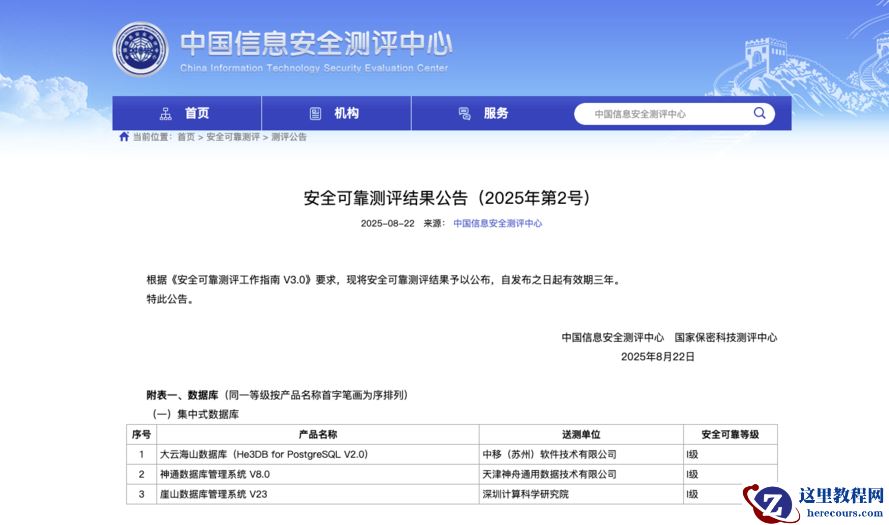Viewport: 889px width, 525px height.
Task: Click the date line 2025年8月22日
Action: 658,357
